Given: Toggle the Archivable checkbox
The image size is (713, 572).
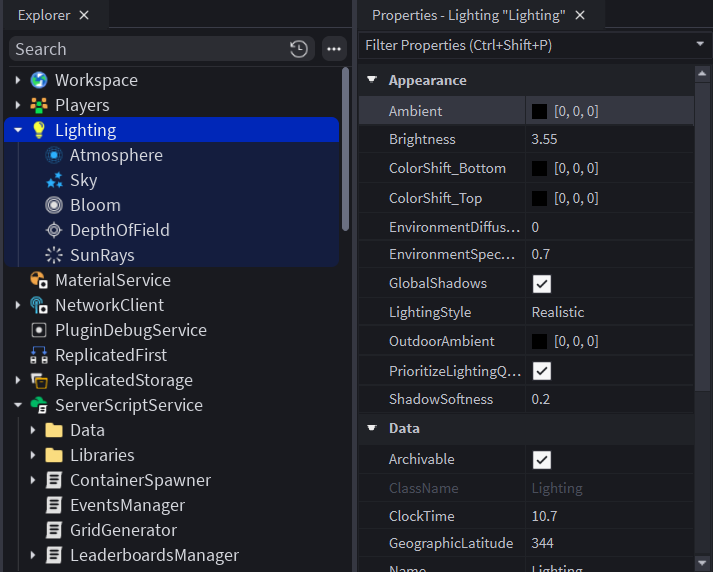Looking at the screenshot, I should [542, 460].
